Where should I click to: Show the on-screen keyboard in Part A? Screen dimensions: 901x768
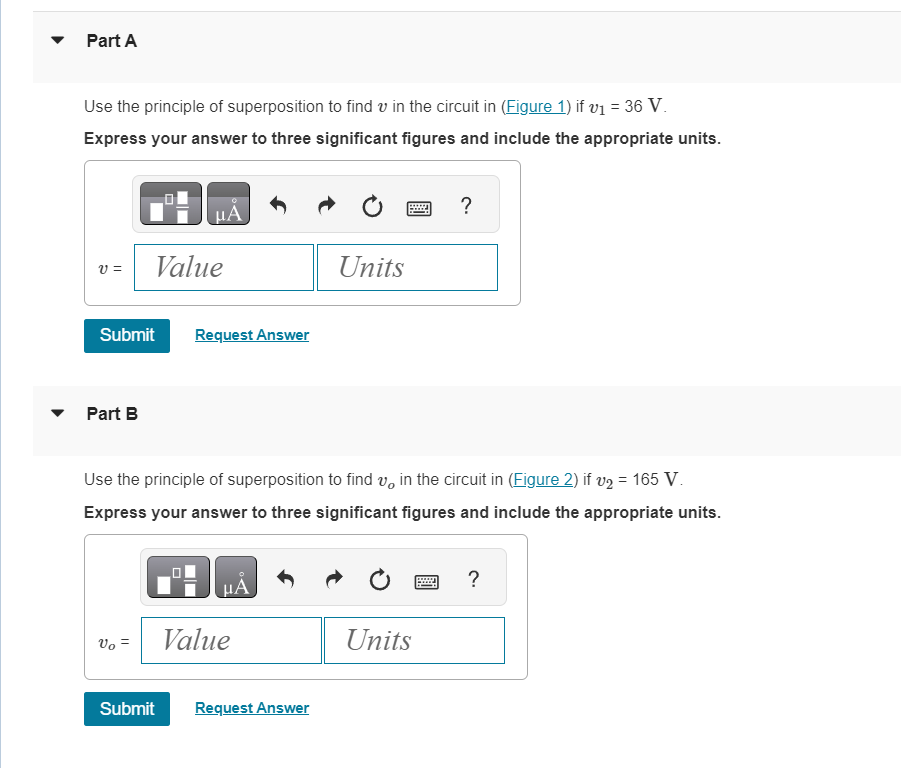point(419,207)
